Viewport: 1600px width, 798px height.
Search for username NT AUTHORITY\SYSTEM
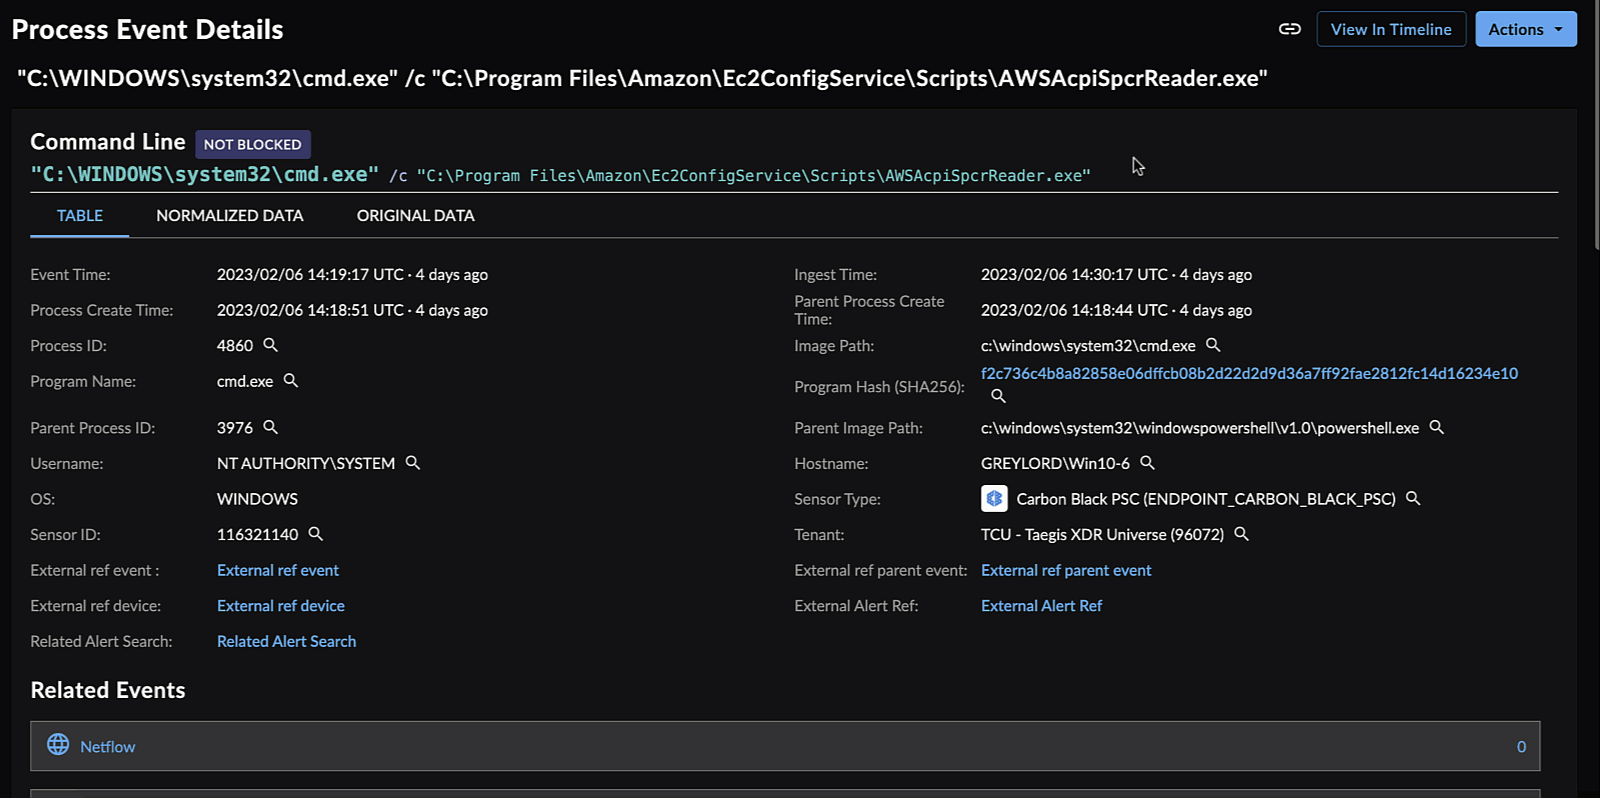(x=412, y=463)
